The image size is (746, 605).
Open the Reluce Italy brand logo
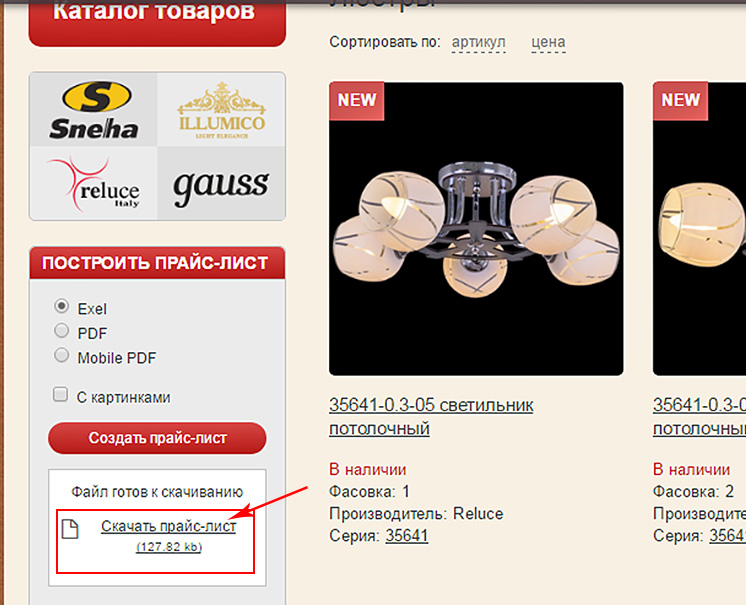94,183
